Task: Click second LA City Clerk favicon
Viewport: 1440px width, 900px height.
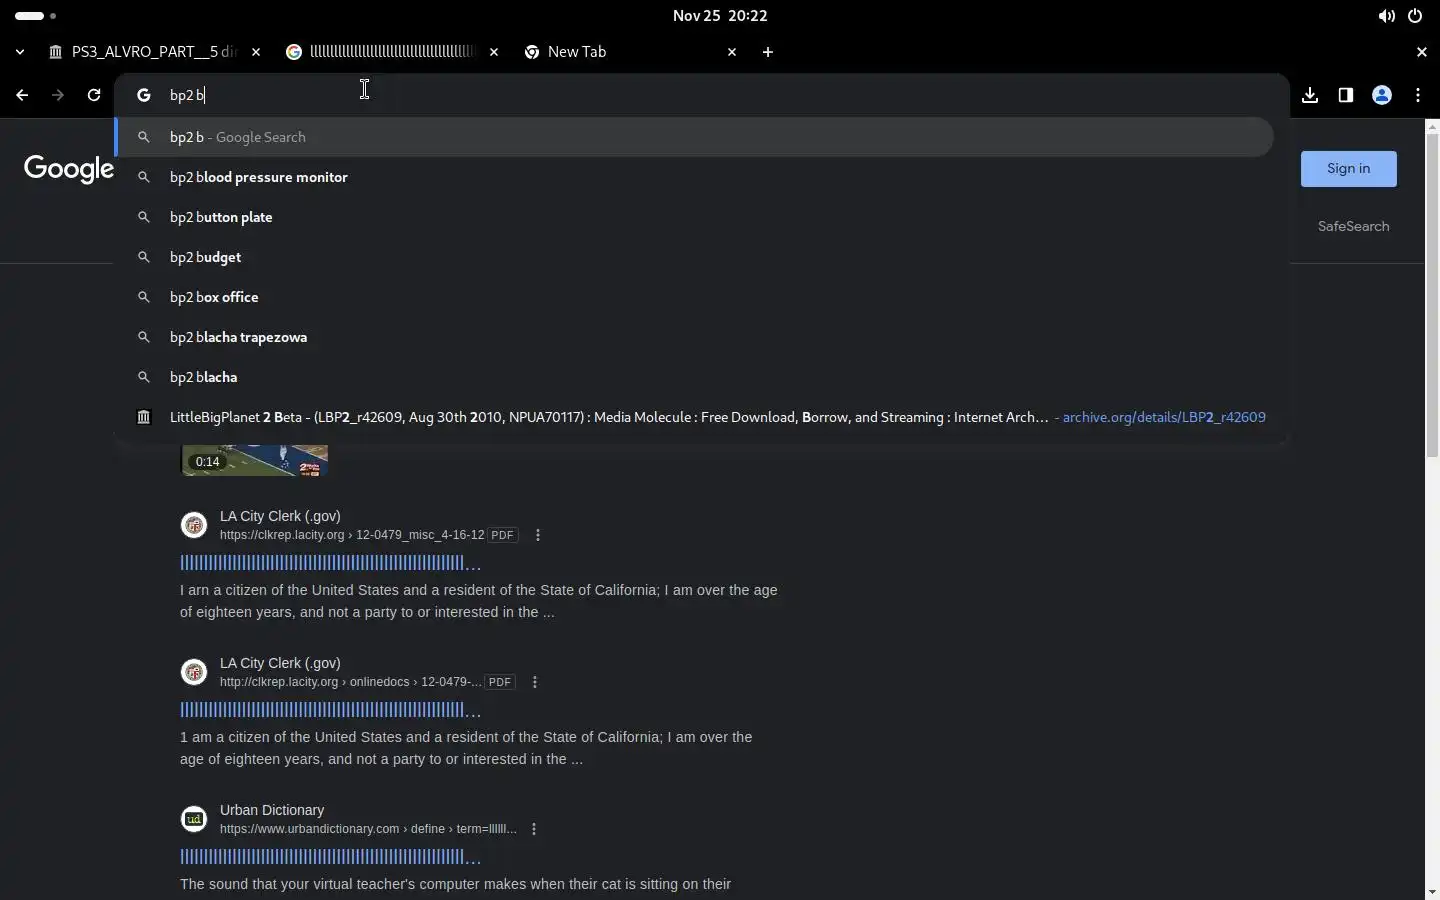Action: click(194, 672)
